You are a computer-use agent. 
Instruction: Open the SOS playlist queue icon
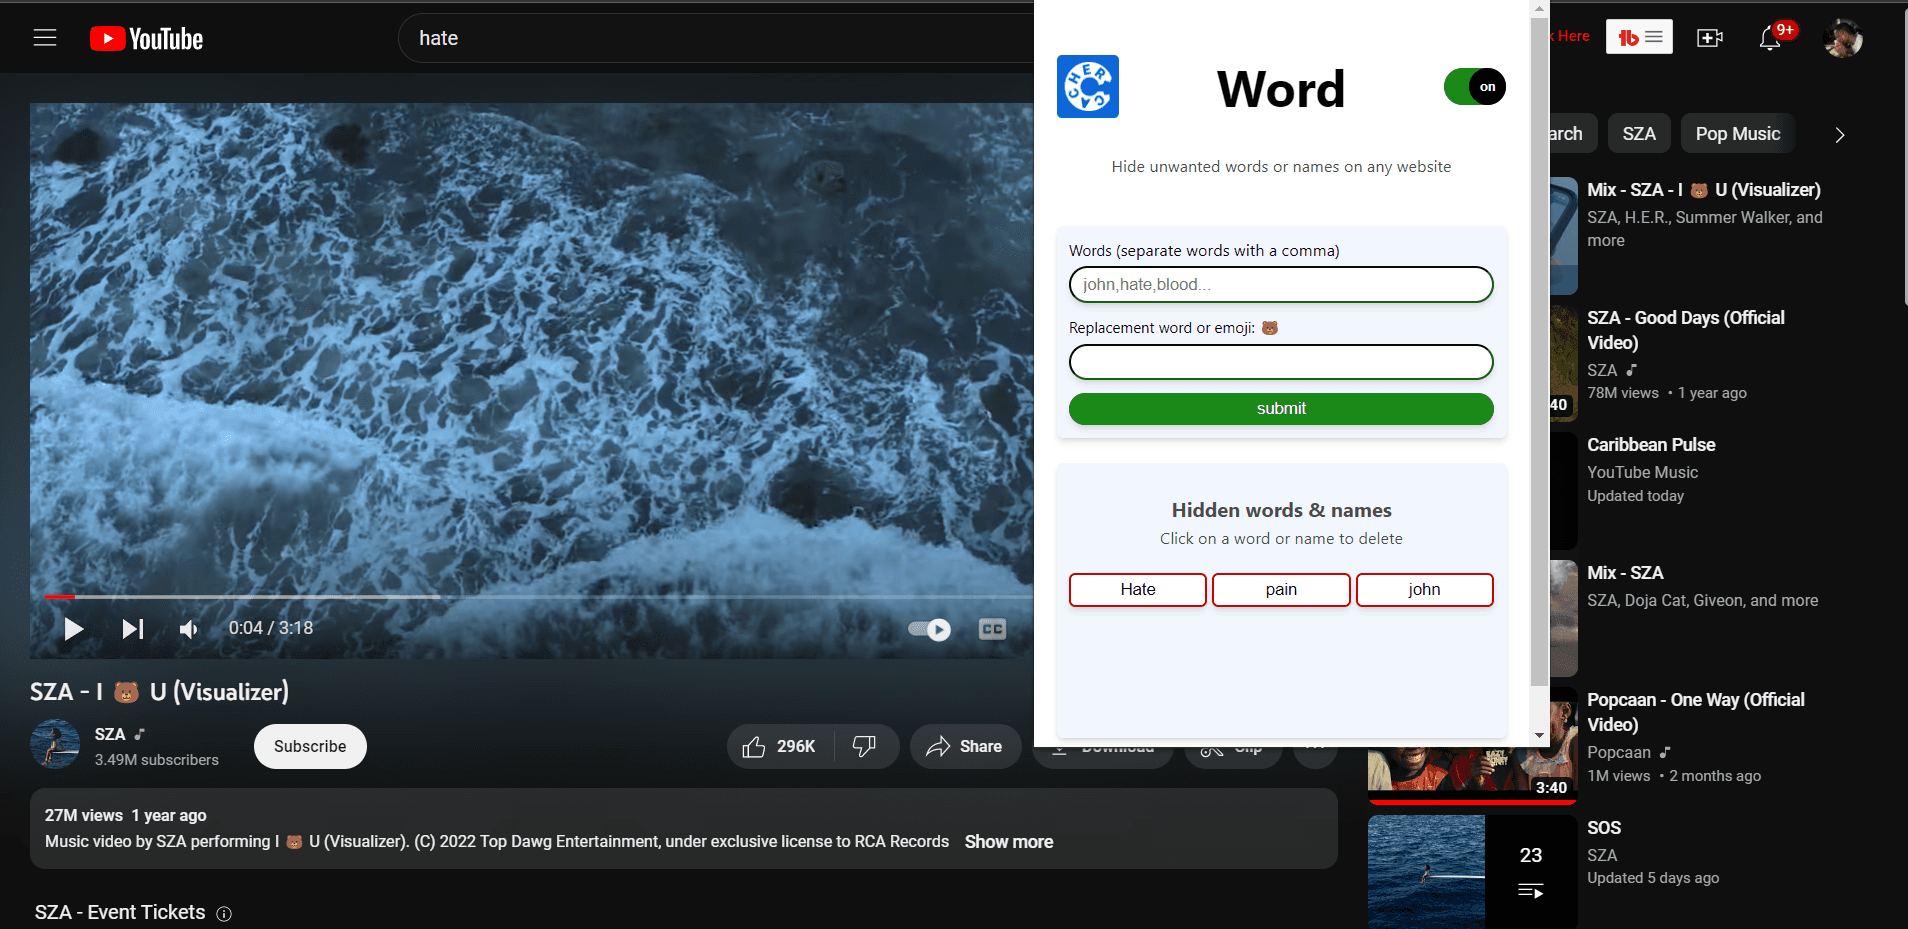pos(1530,890)
